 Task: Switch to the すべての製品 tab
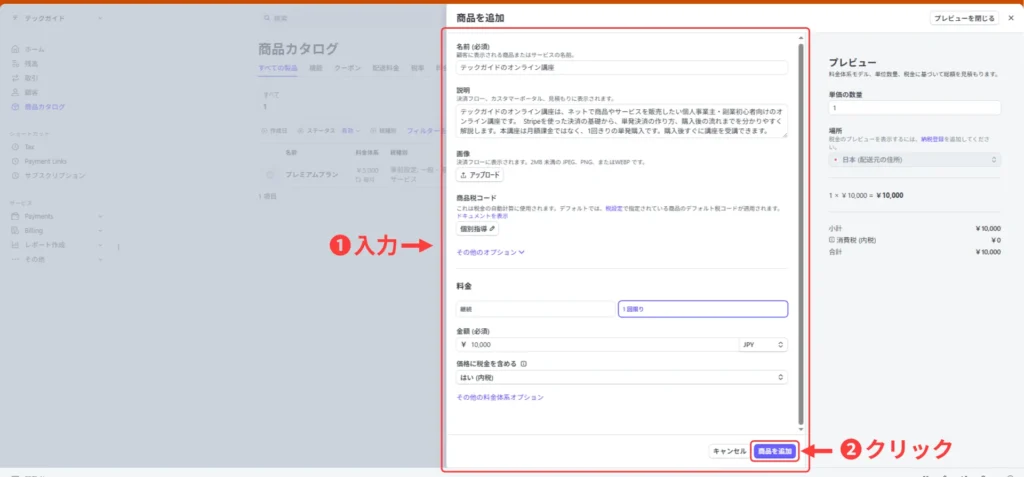point(278,68)
